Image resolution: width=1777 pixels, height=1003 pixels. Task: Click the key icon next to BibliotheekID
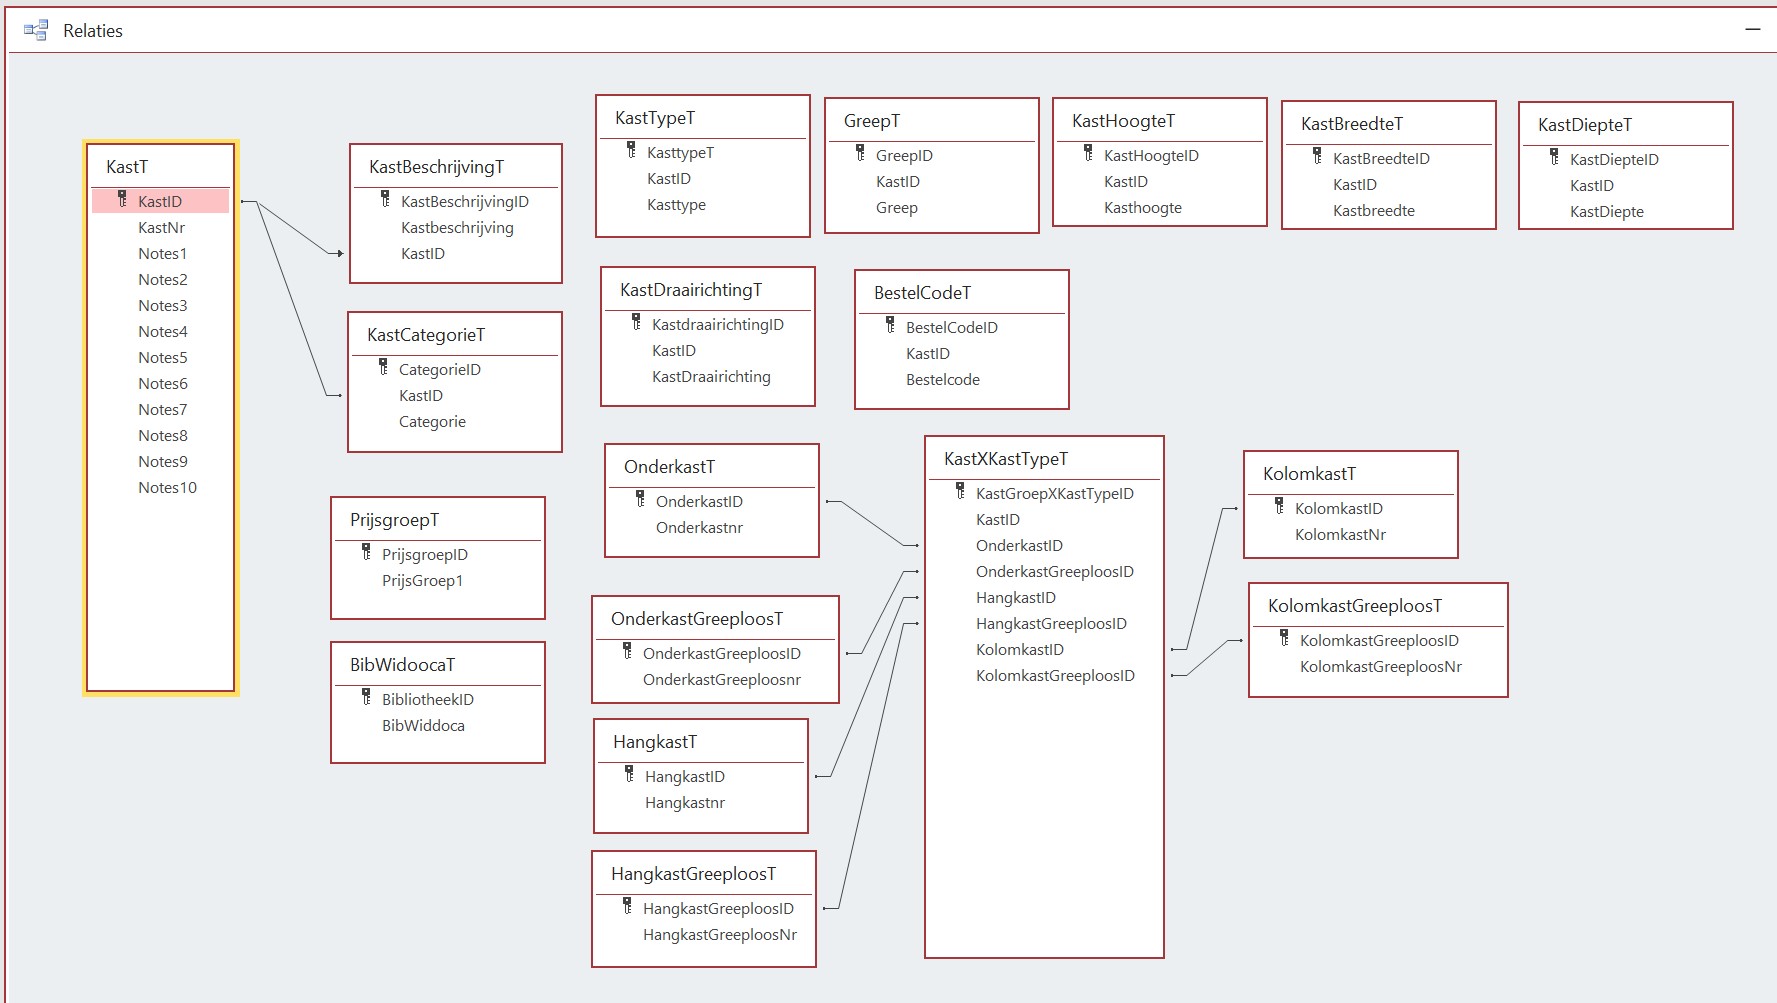366,698
